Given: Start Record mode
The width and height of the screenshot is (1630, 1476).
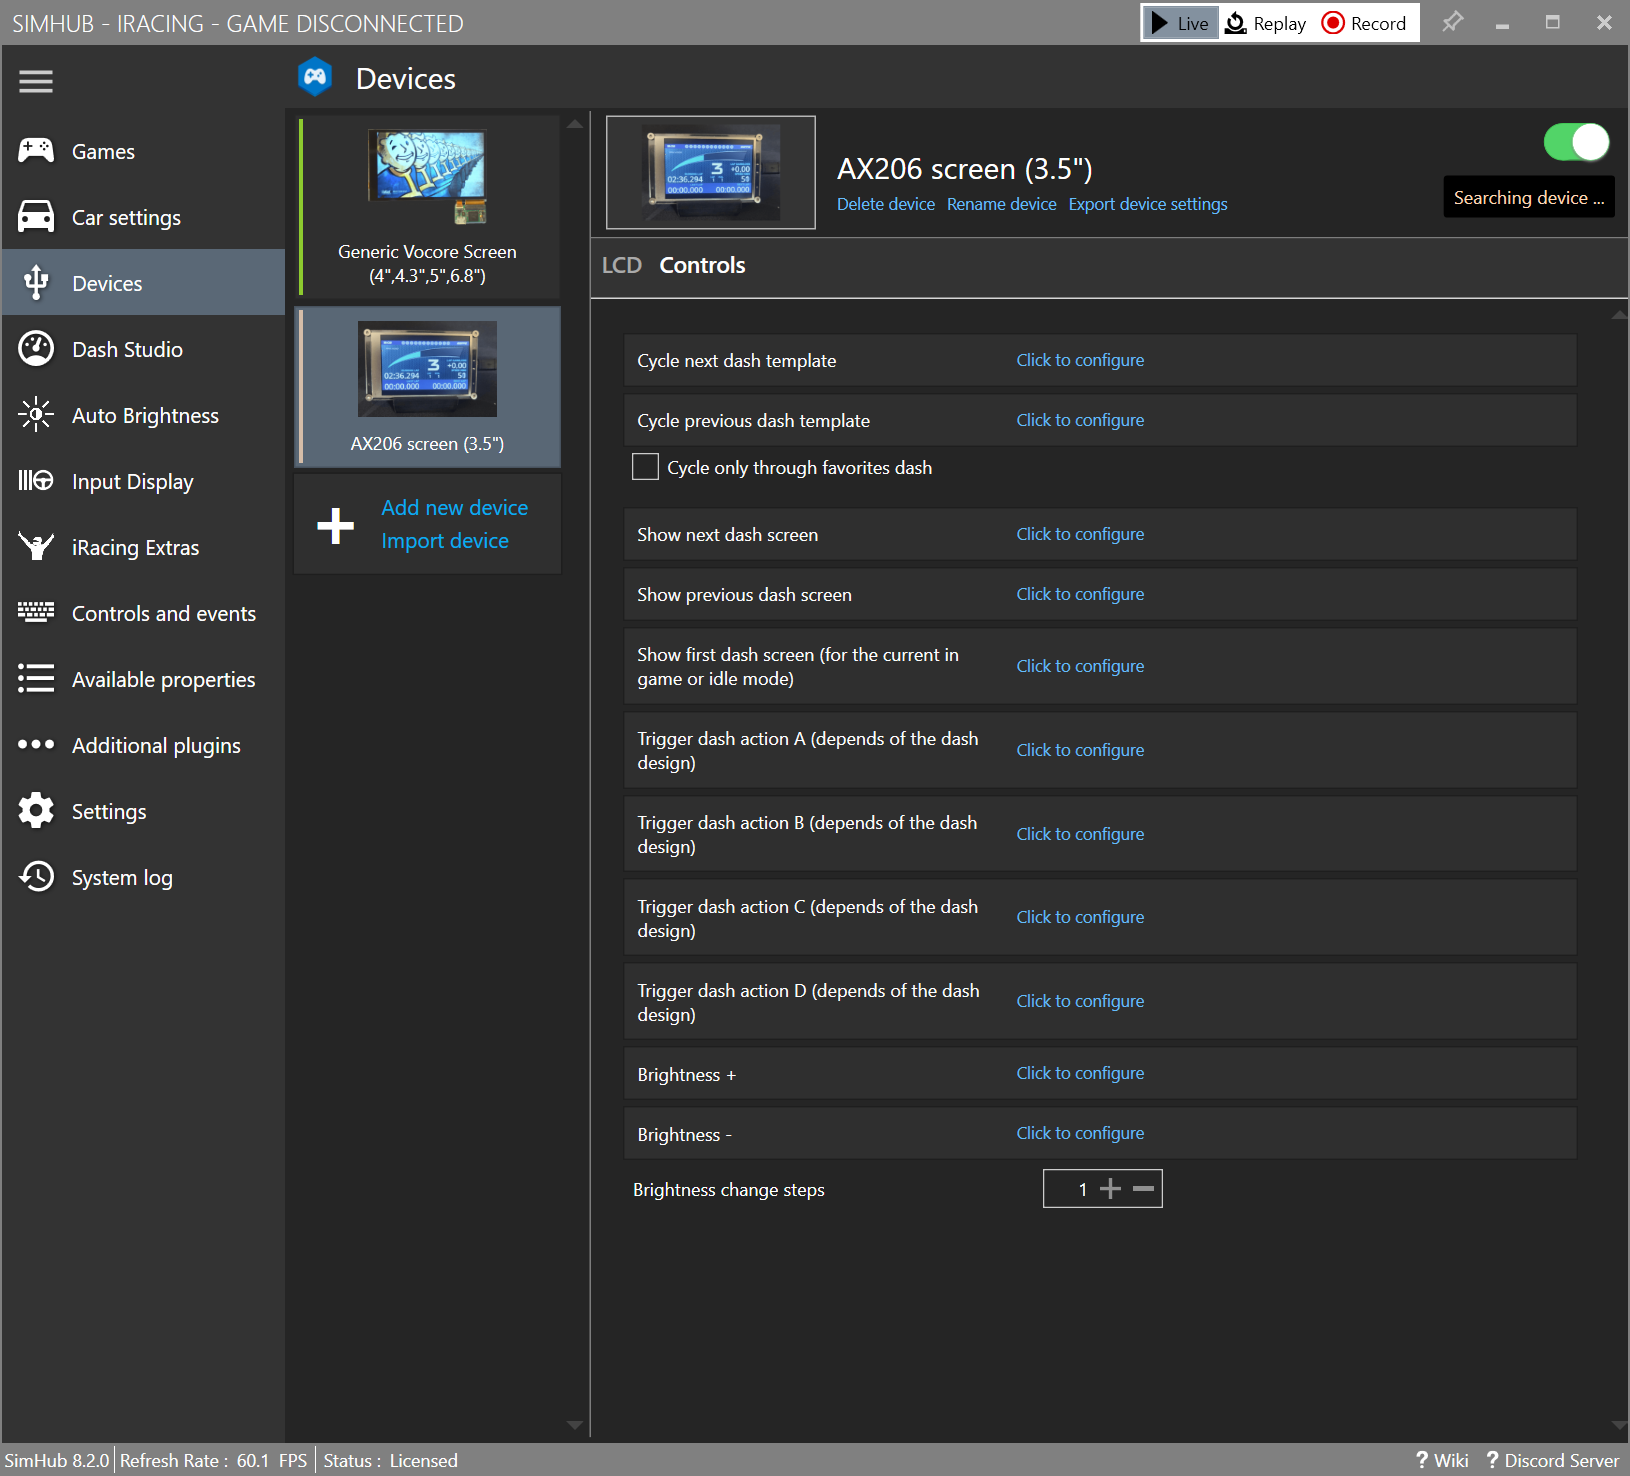Looking at the screenshot, I should click(x=1364, y=23).
